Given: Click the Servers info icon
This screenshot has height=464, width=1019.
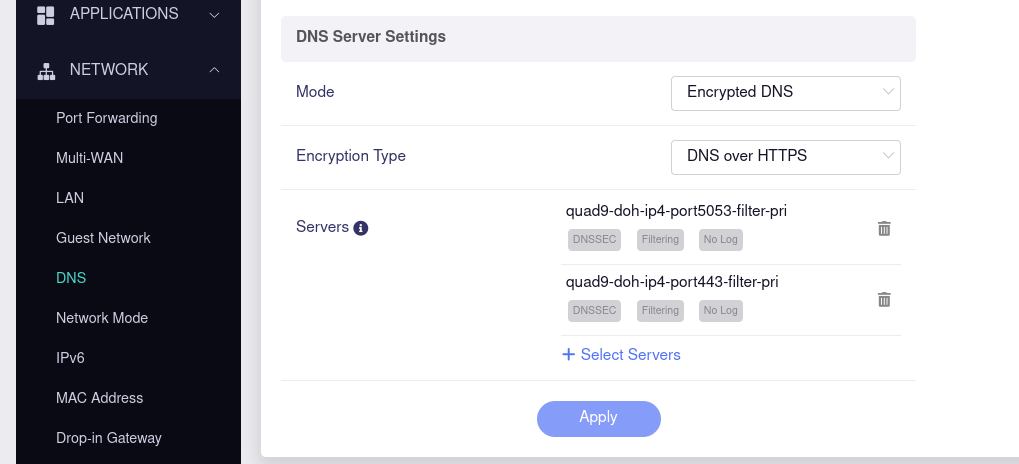Looking at the screenshot, I should [361, 228].
